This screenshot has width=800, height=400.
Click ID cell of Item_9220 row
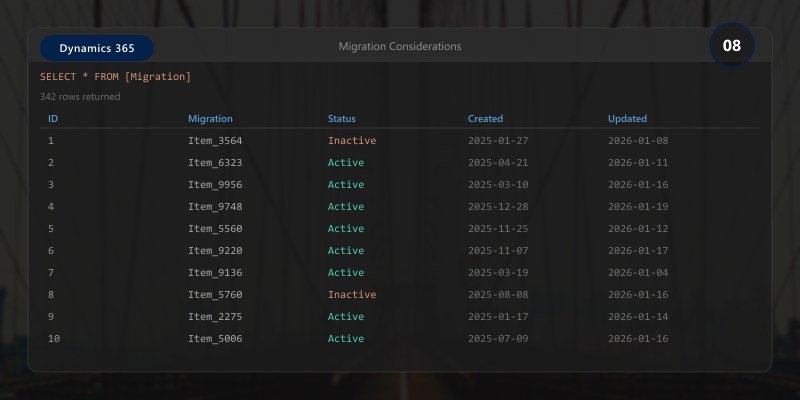[51, 250]
